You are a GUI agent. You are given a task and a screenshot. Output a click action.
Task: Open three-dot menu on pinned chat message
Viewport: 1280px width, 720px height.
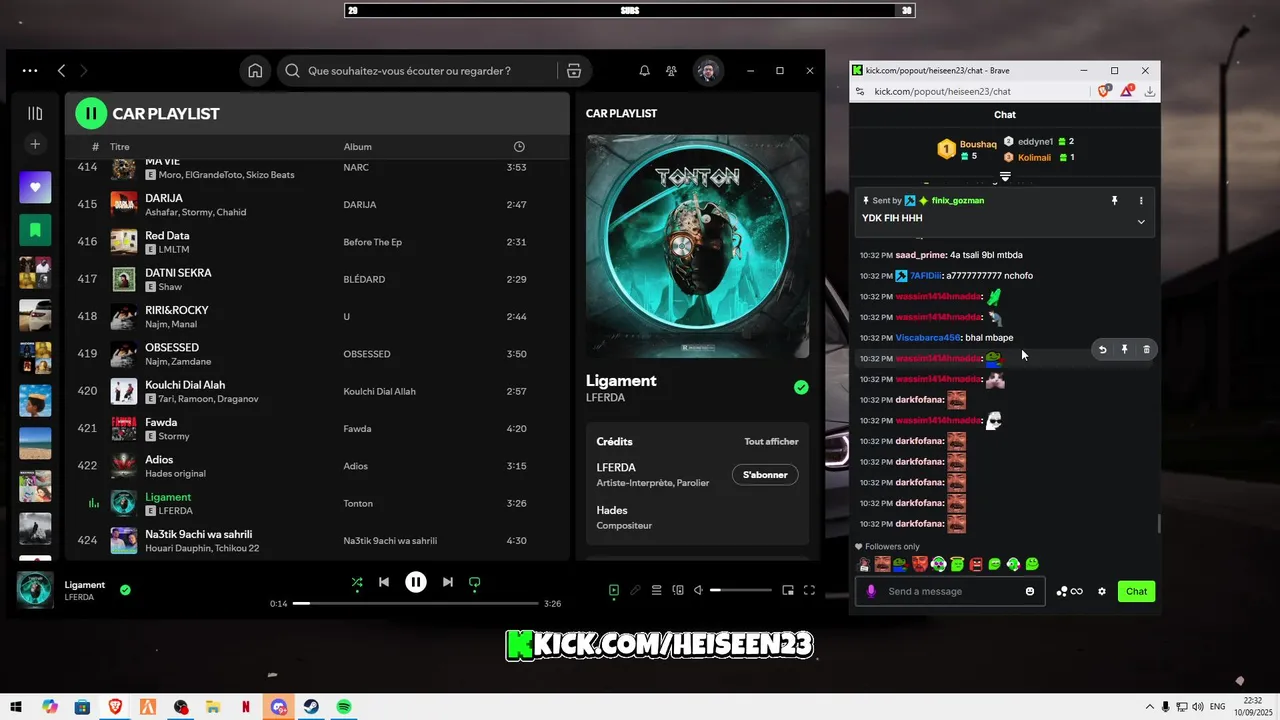[x=1141, y=201]
